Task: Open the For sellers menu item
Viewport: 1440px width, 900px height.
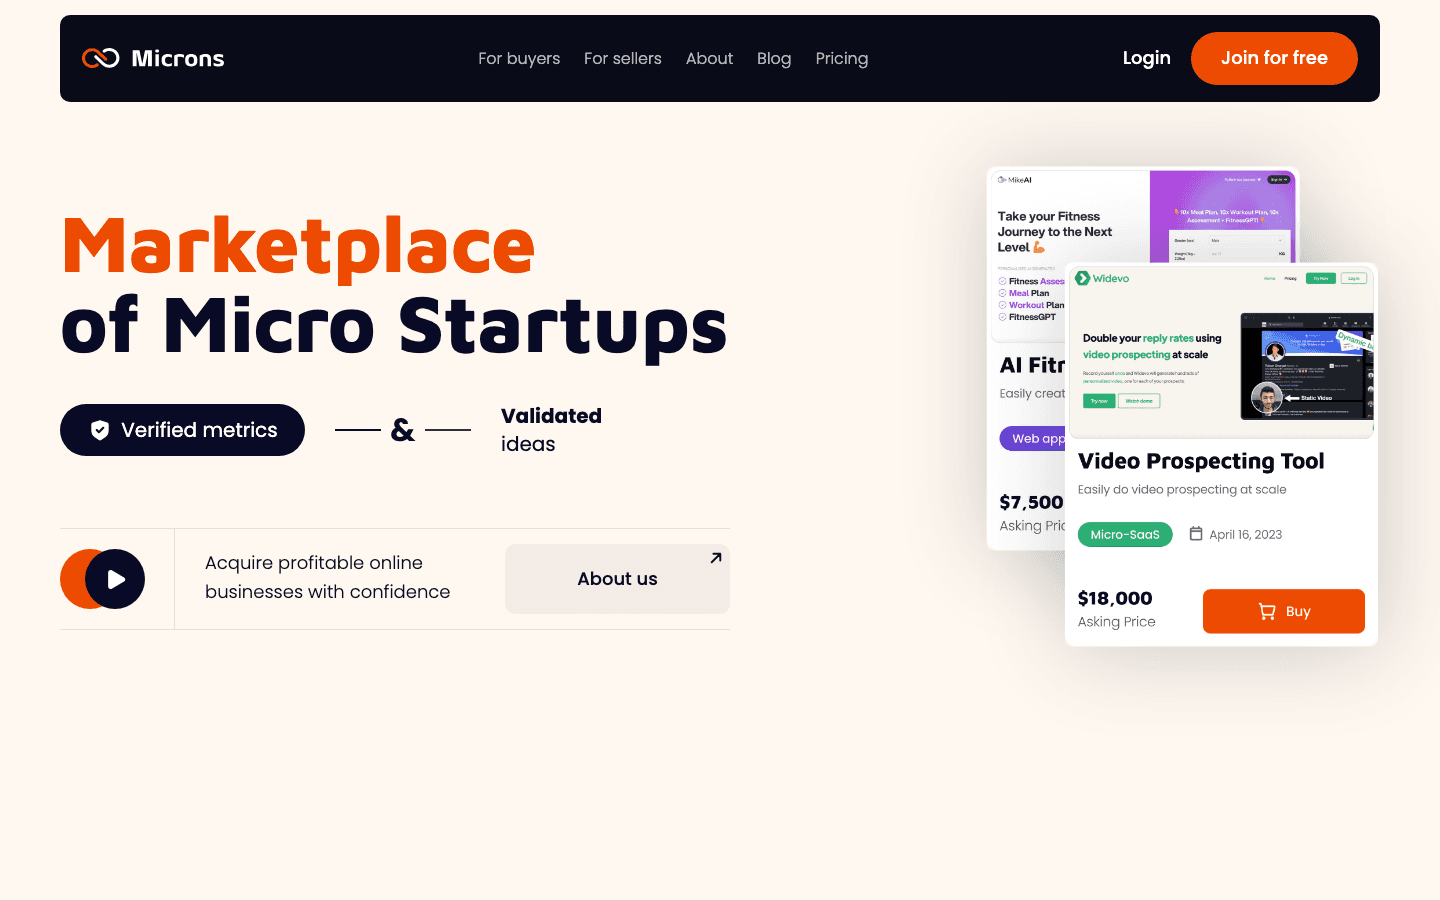Action: click(x=622, y=58)
